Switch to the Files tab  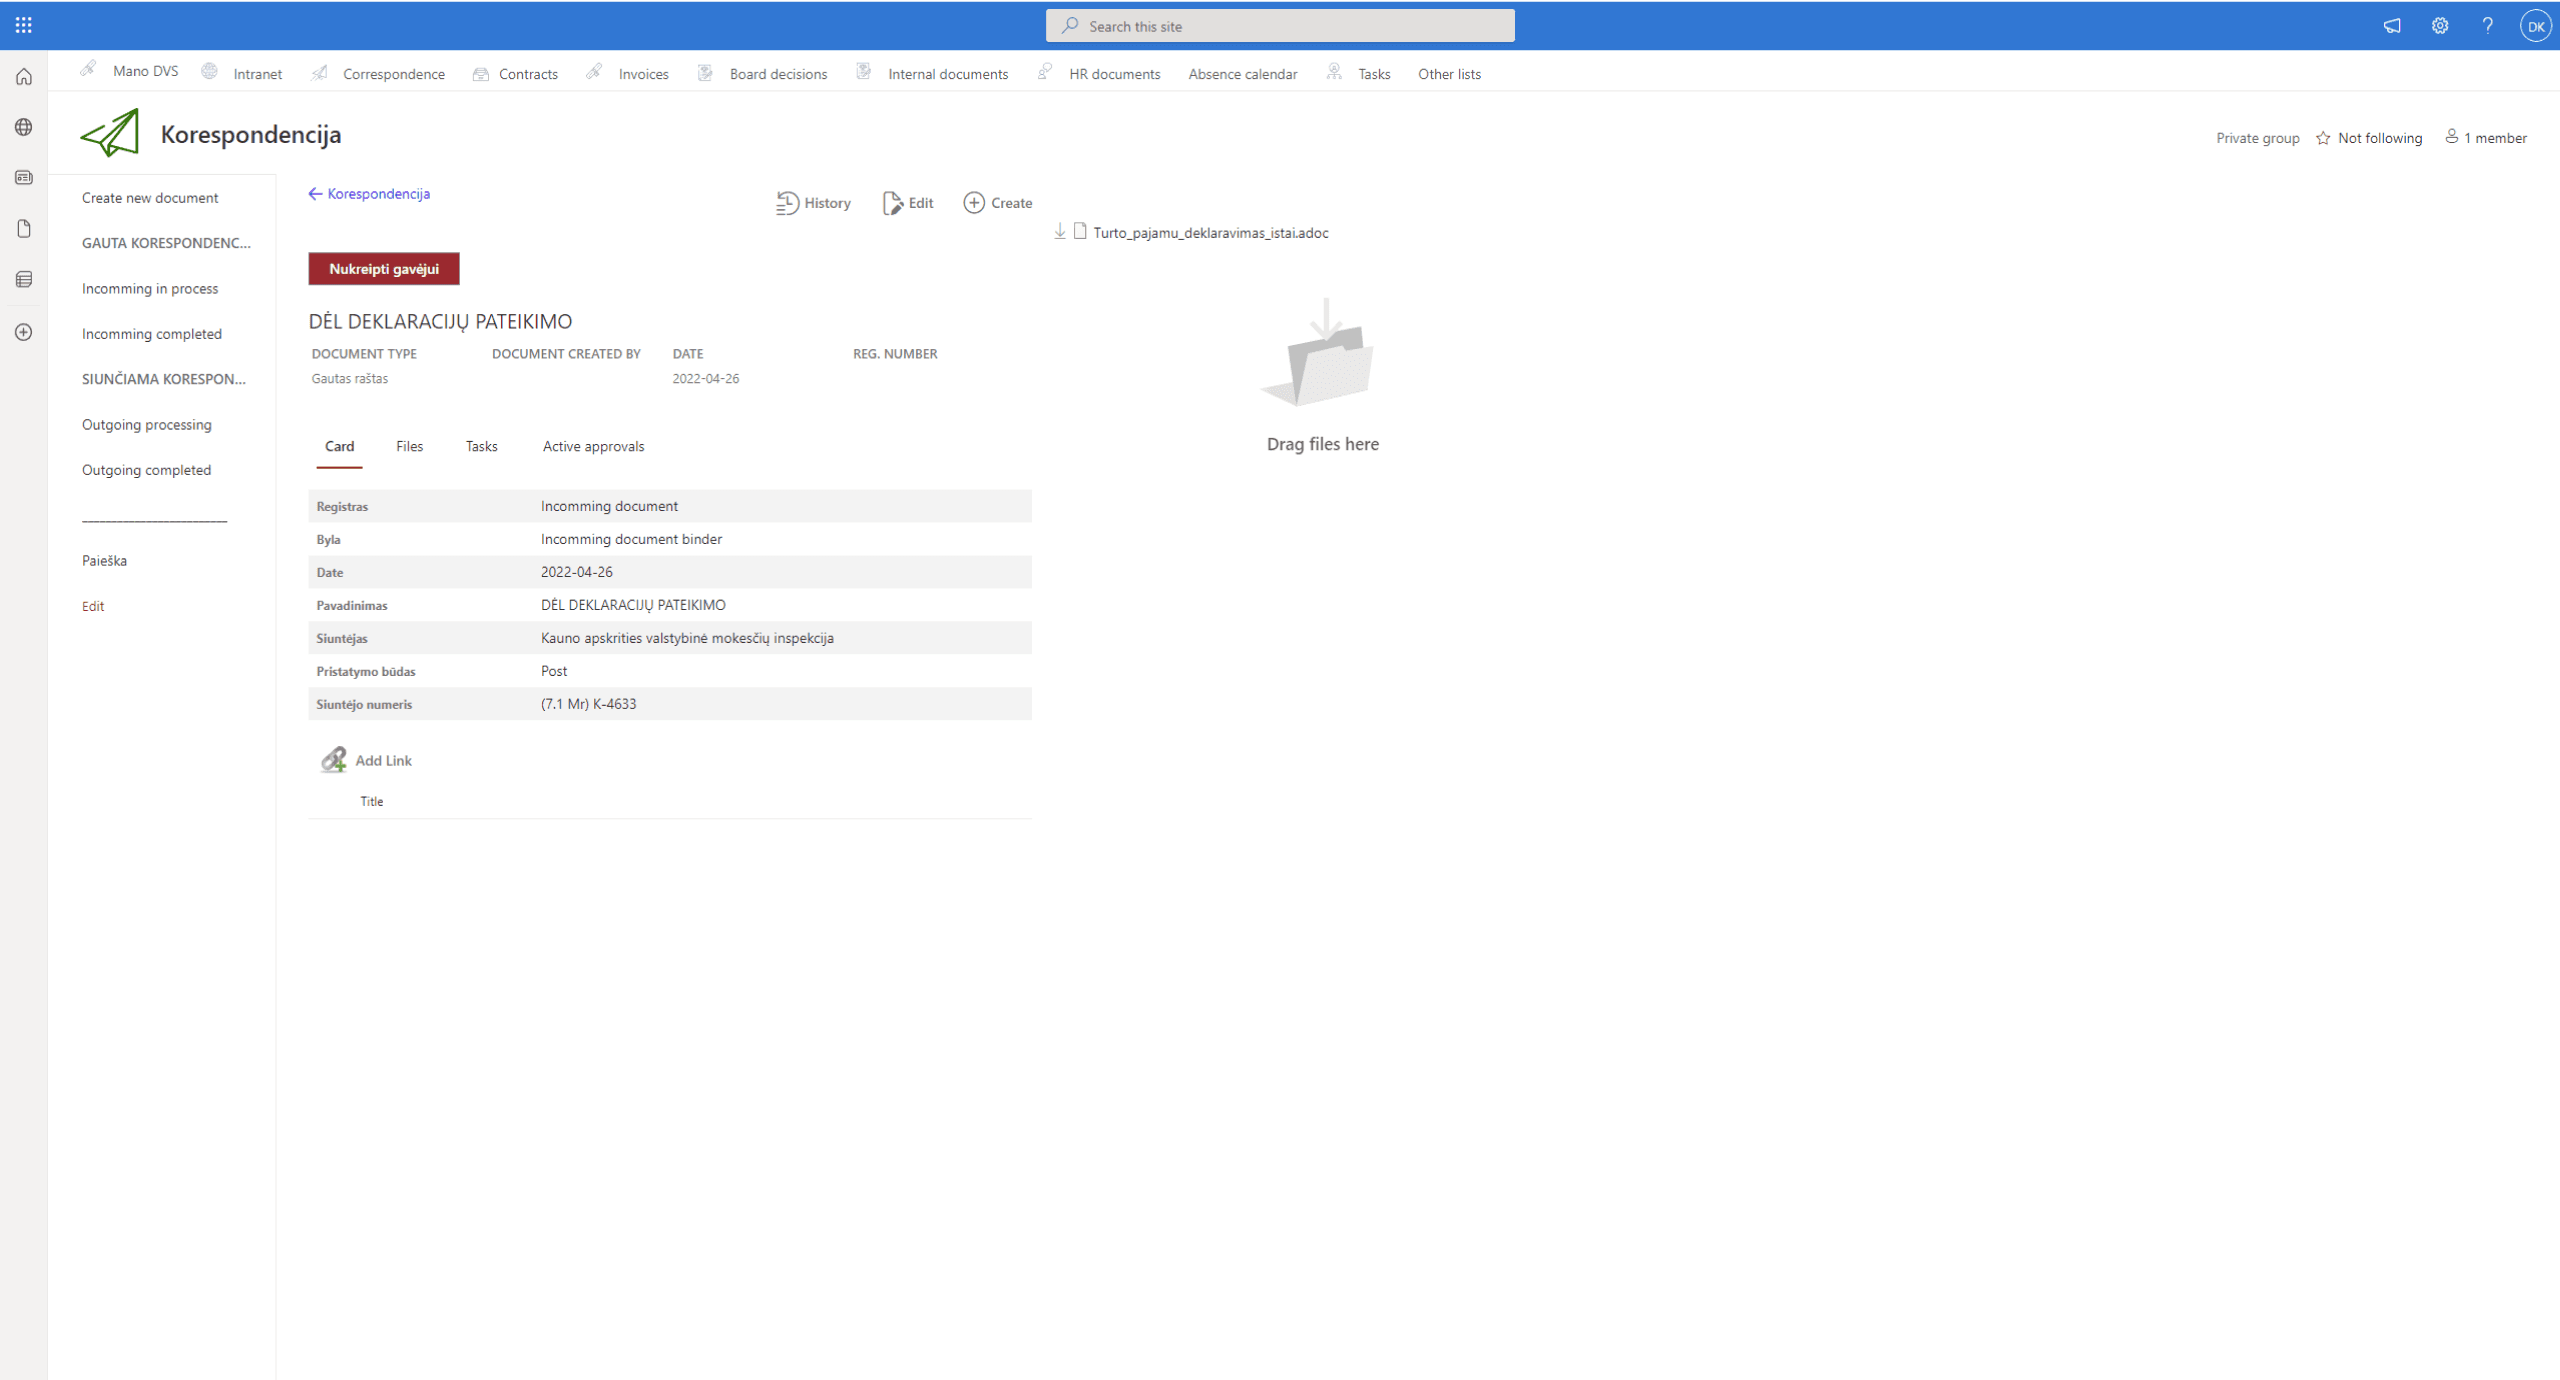(x=409, y=446)
